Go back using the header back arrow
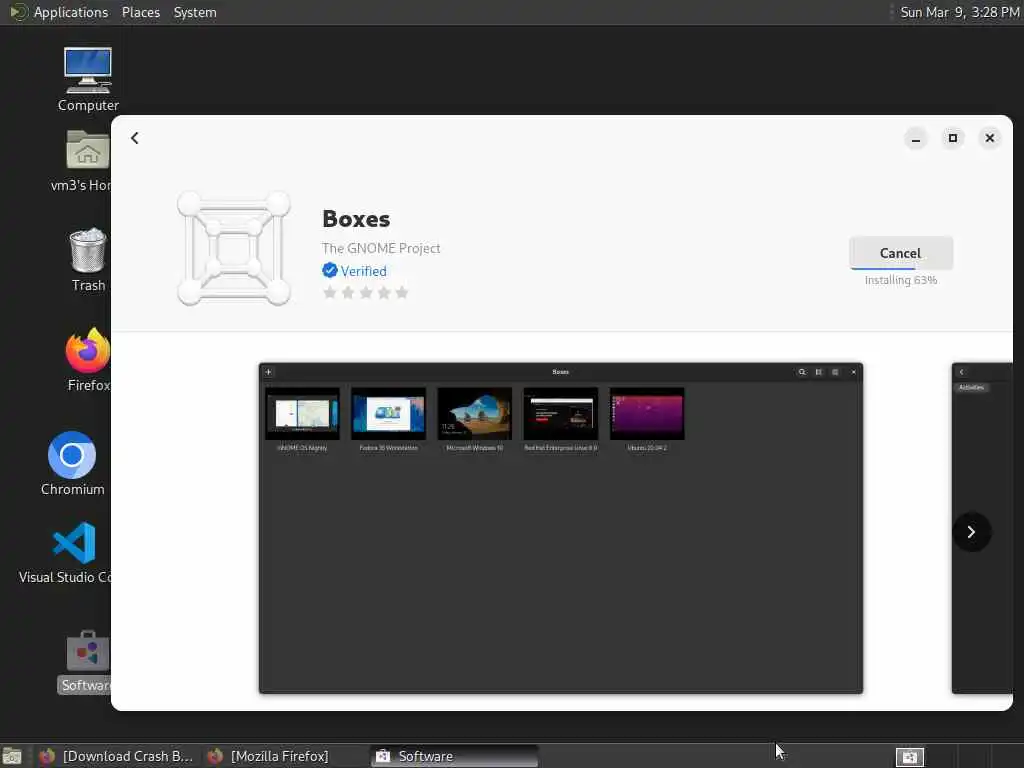The height and width of the screenshot is (768, 1024). tap(135, 138)
